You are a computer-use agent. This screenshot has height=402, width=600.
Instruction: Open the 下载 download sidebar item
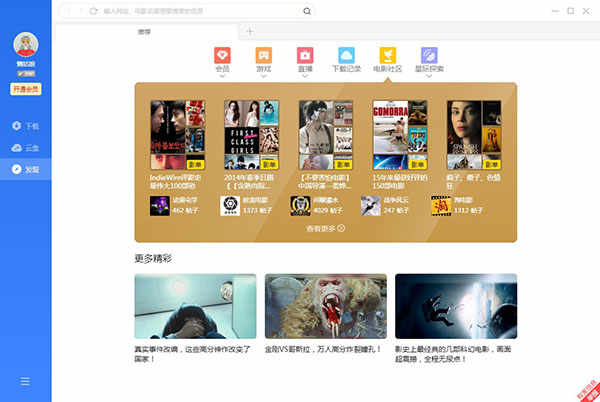(x=26, y=125)
